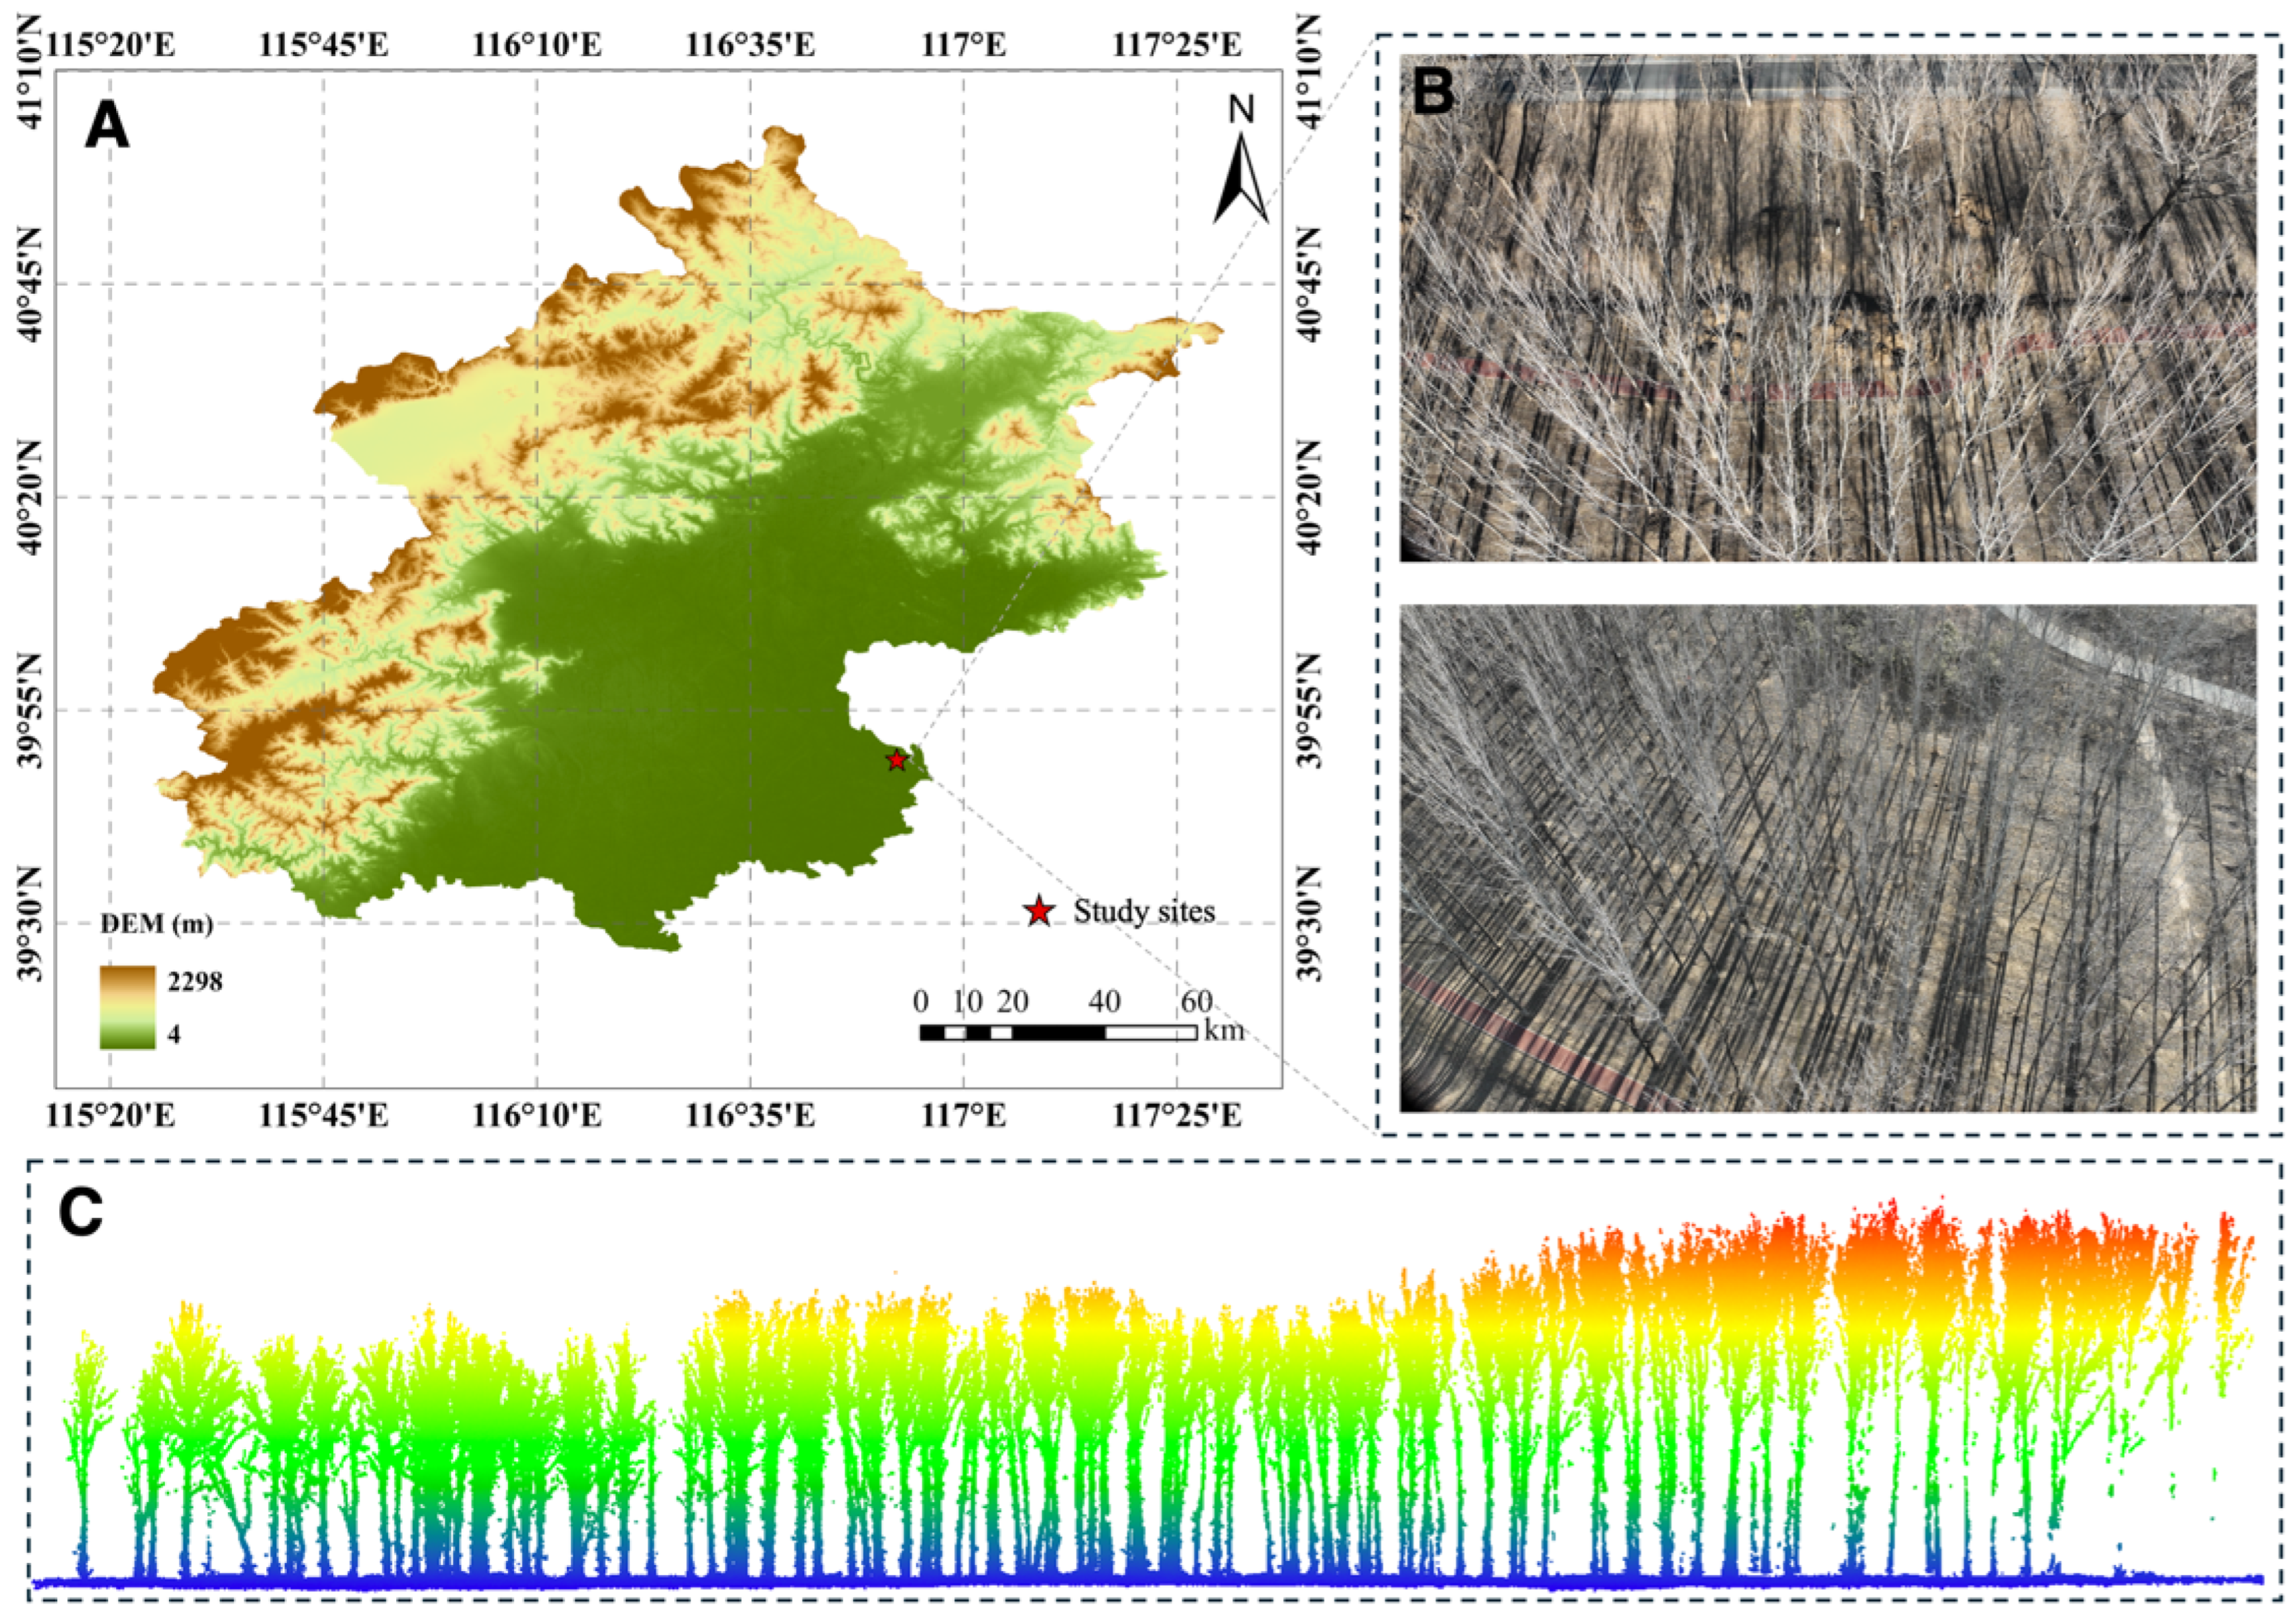Click the red star on the map

coord(897,760)
